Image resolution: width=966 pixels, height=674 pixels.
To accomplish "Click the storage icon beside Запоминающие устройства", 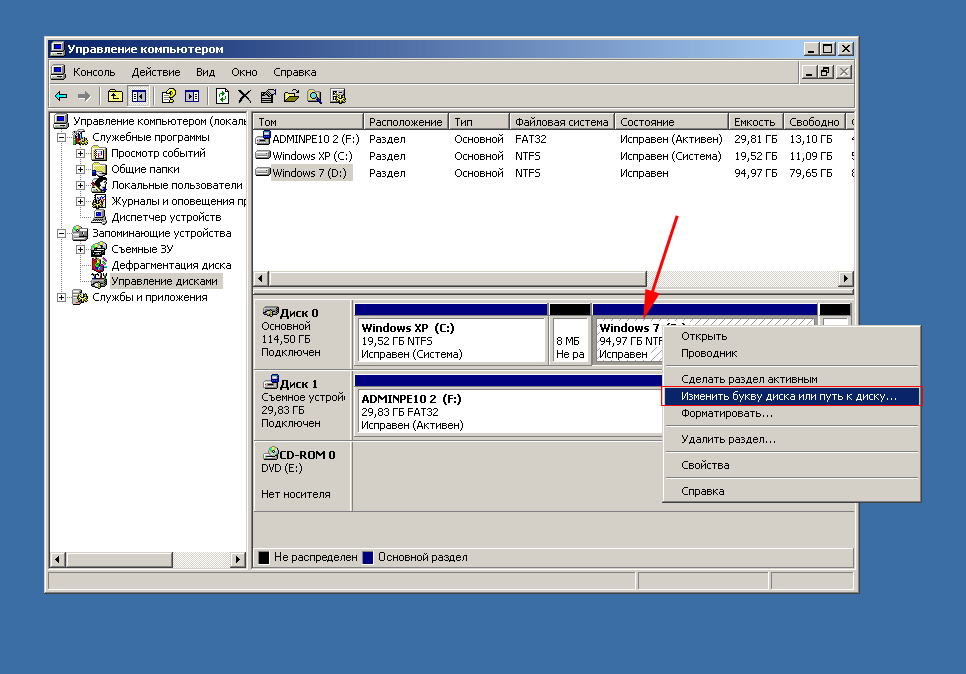I will 80,233.
